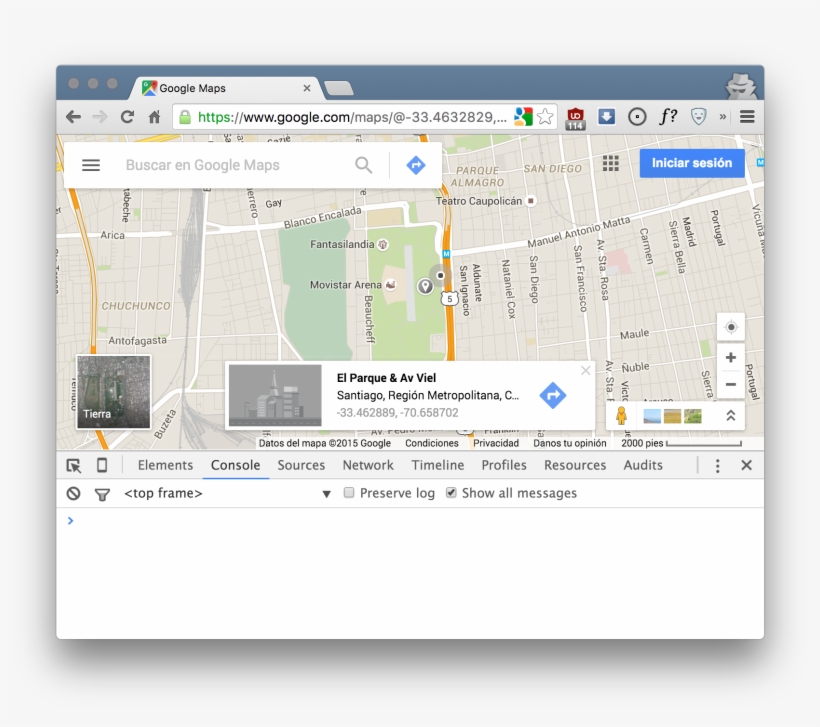Viewport: 820px width, 727px height.
Task: Show more extensions with double chevron
Action: [723, 117]
